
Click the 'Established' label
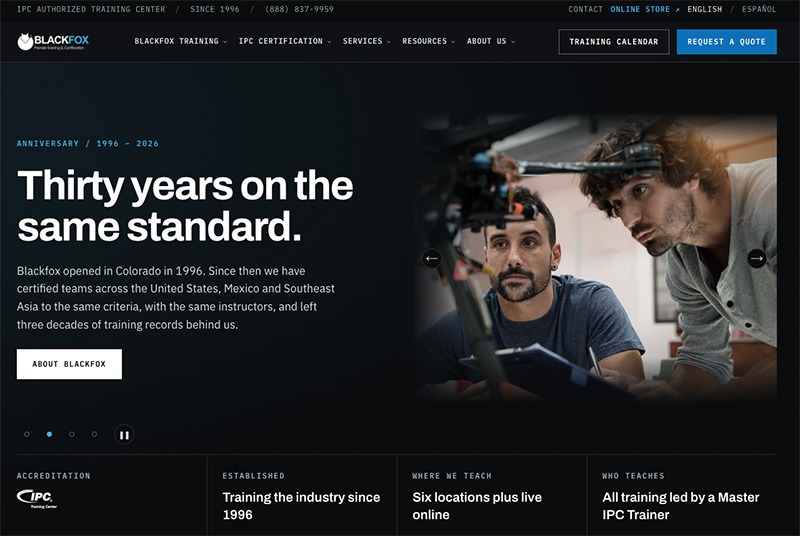point(254,476)
